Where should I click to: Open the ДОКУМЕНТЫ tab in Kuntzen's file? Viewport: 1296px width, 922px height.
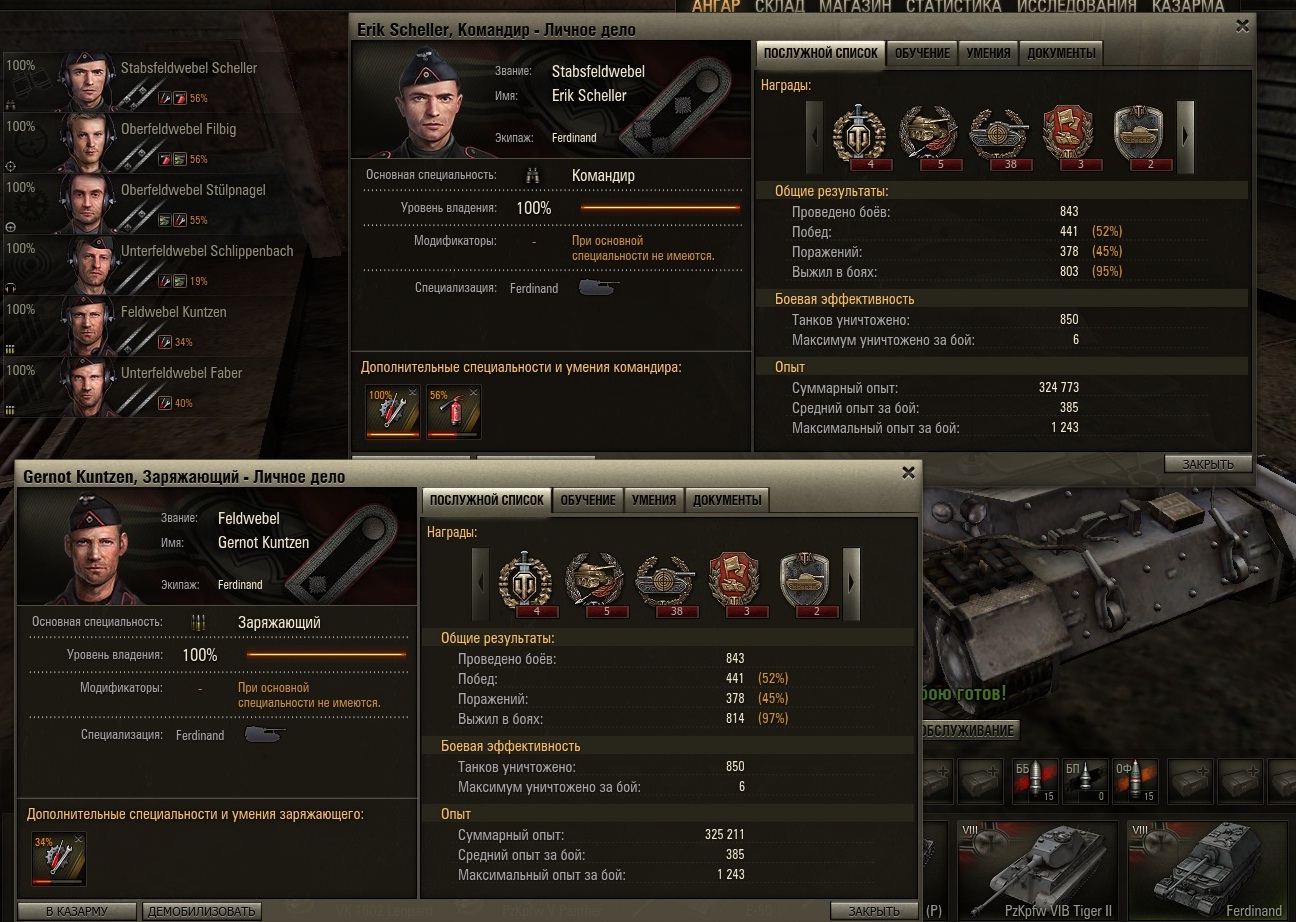(727, 500)
